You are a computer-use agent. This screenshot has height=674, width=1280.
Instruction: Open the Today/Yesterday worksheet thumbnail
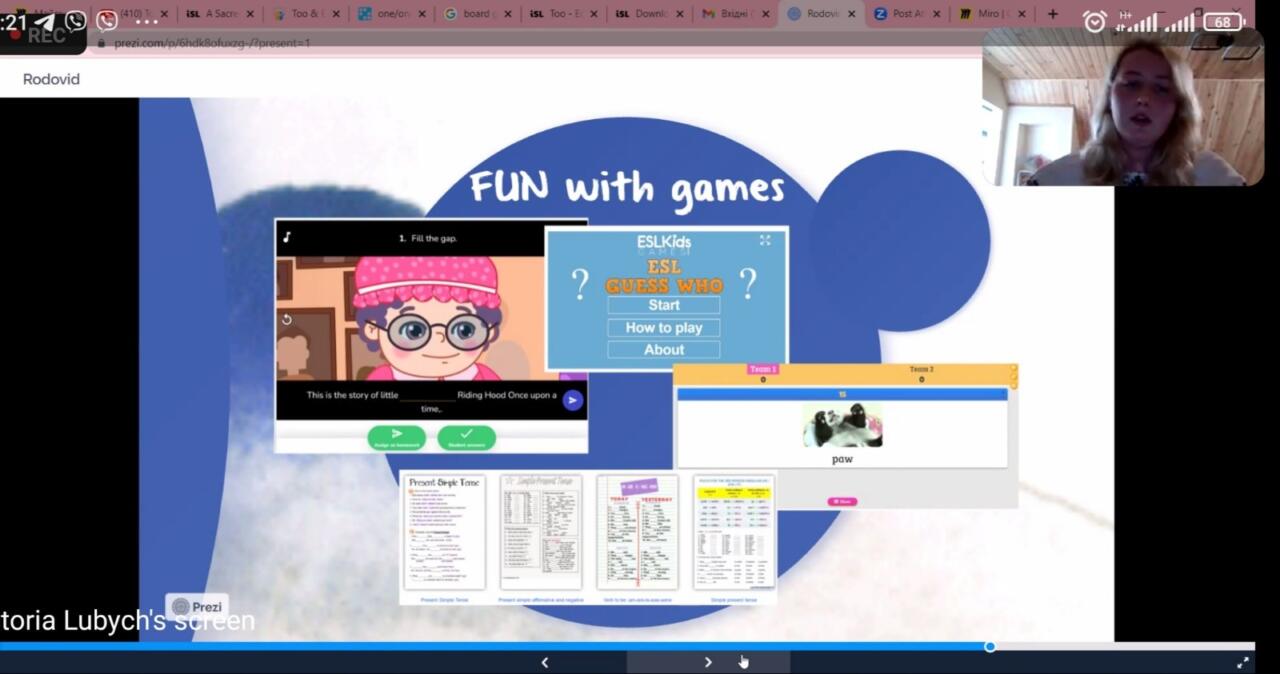(637, 532)
